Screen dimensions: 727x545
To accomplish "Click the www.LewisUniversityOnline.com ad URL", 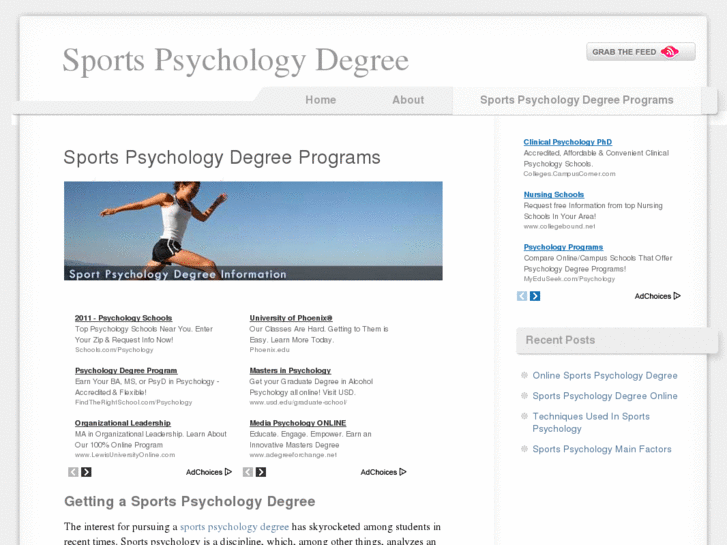I will [x=125, y=455].
